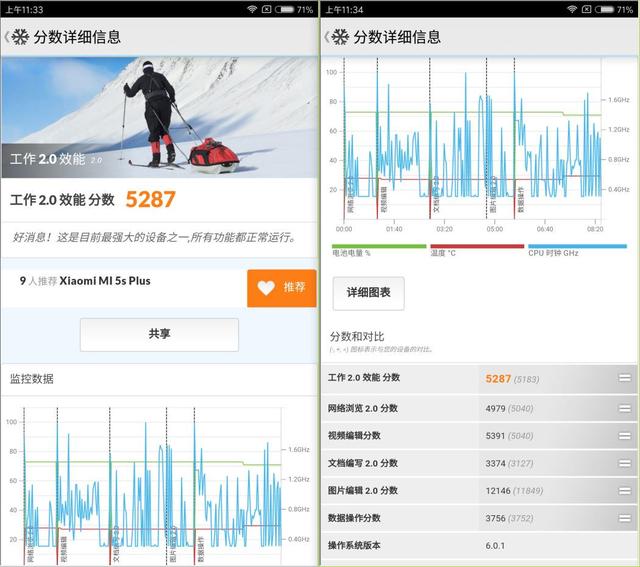
Task: Tap the 工作 2.0 效能 banner caption
Action: (x=56, y=159)
